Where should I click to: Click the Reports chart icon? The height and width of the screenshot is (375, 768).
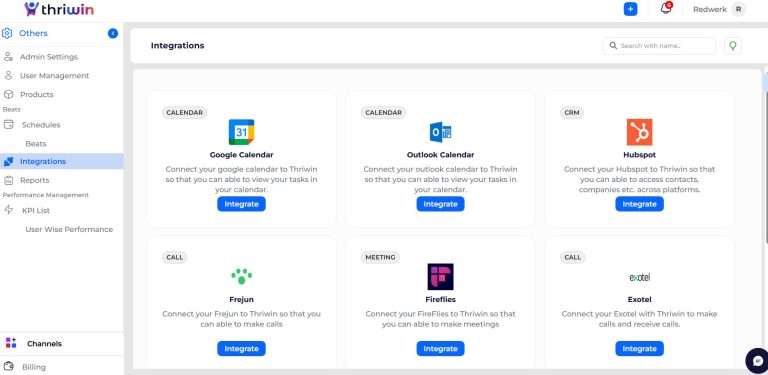click(x=8, y=180)
